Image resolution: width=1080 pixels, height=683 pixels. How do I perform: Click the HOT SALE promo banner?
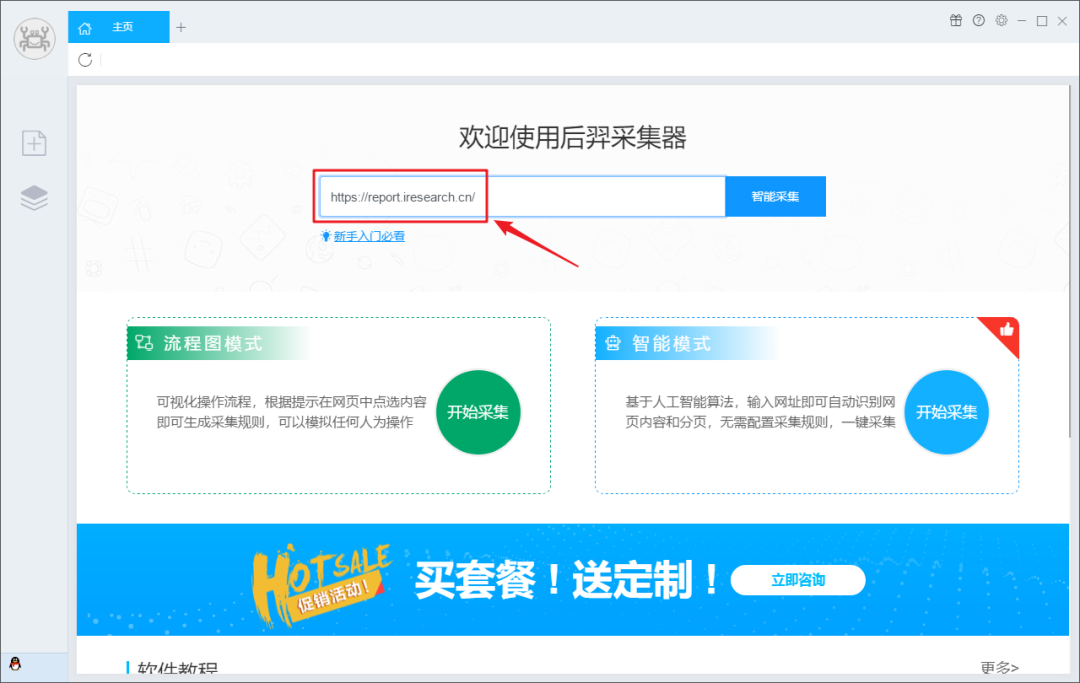pos(572,580)
